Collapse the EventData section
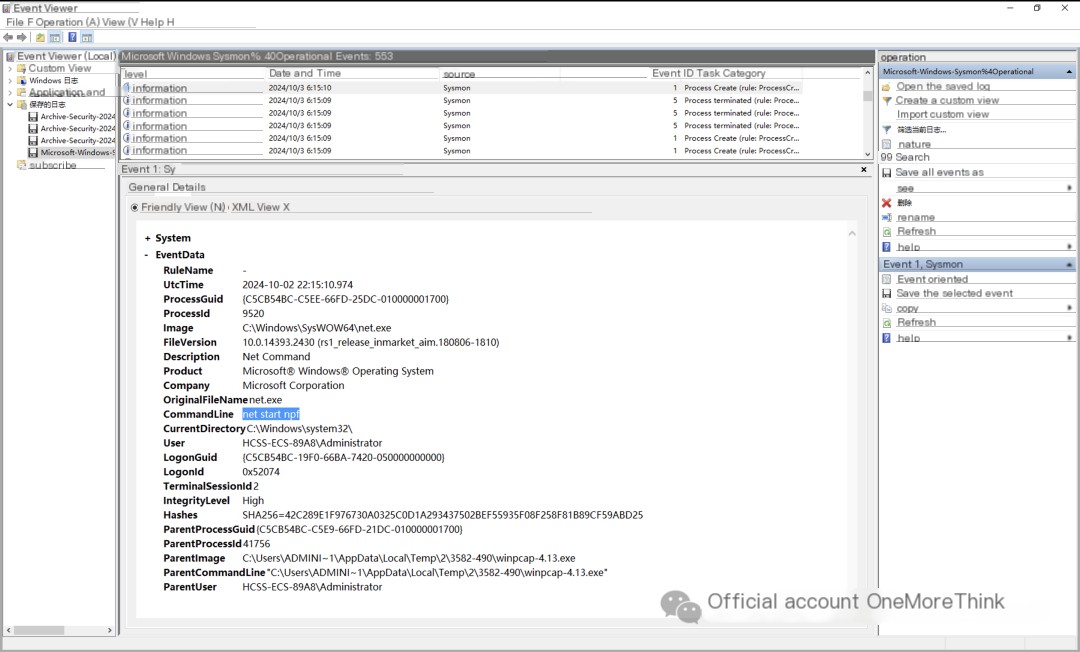Screen dimensions: 1080x652 pos(148,256)
